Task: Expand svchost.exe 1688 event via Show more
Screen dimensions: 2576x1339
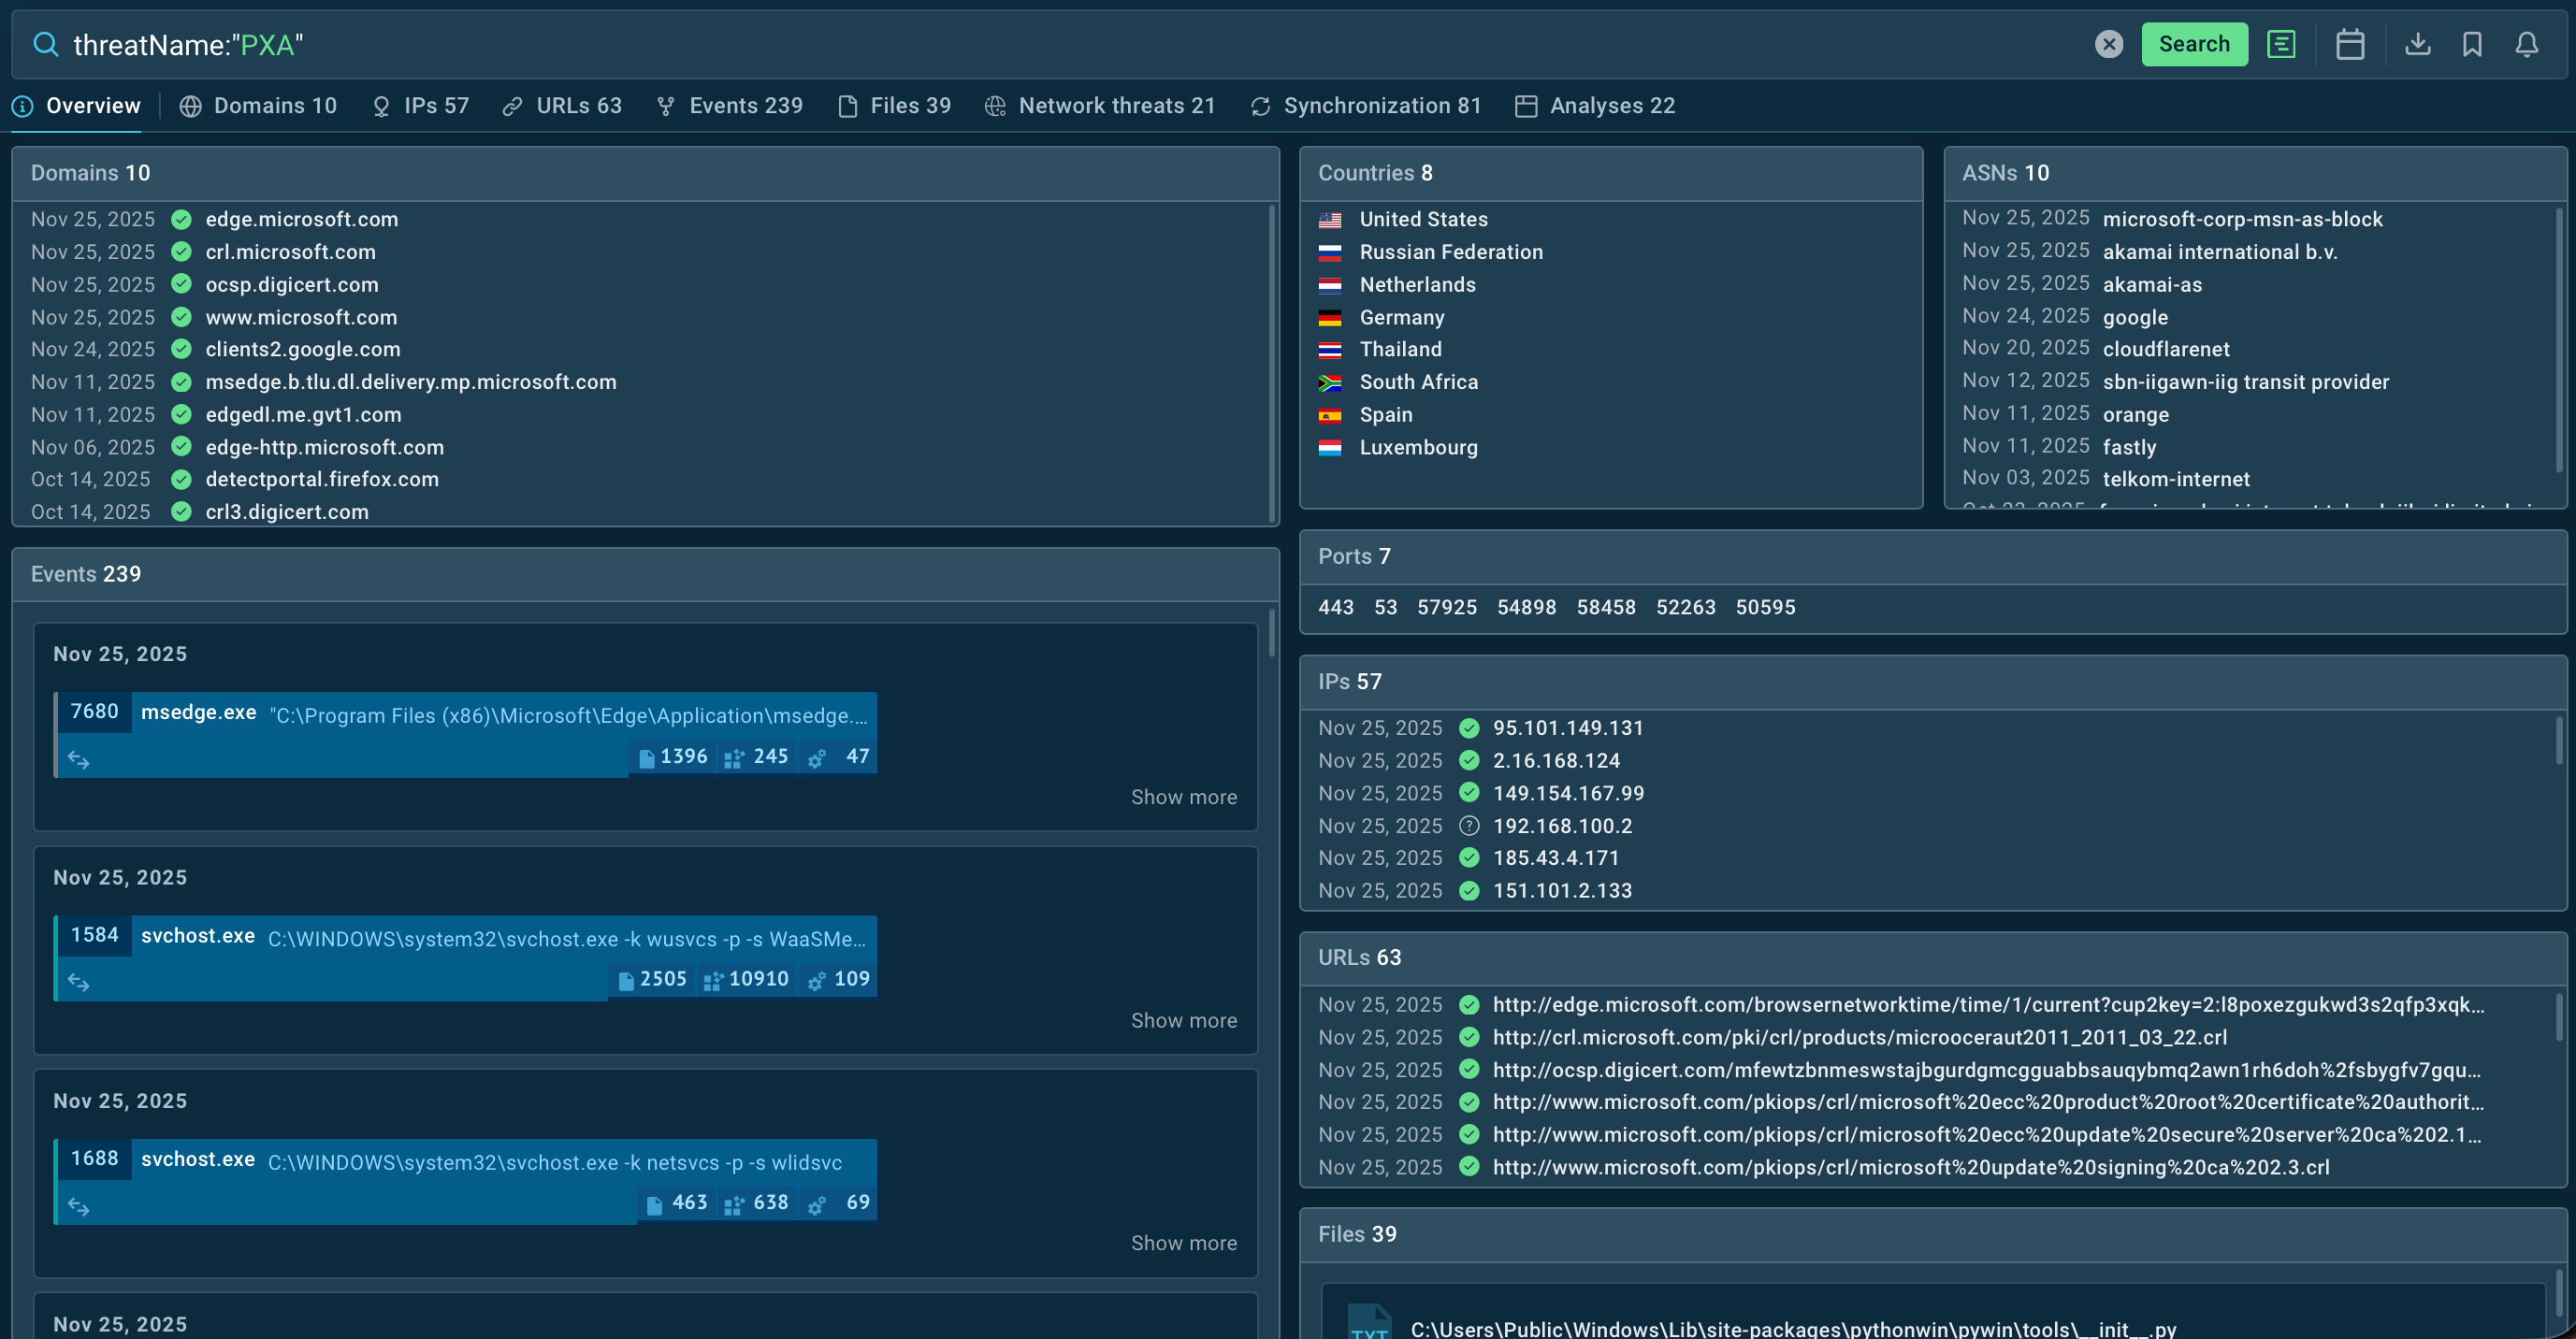Action: pos(1183,1243)
